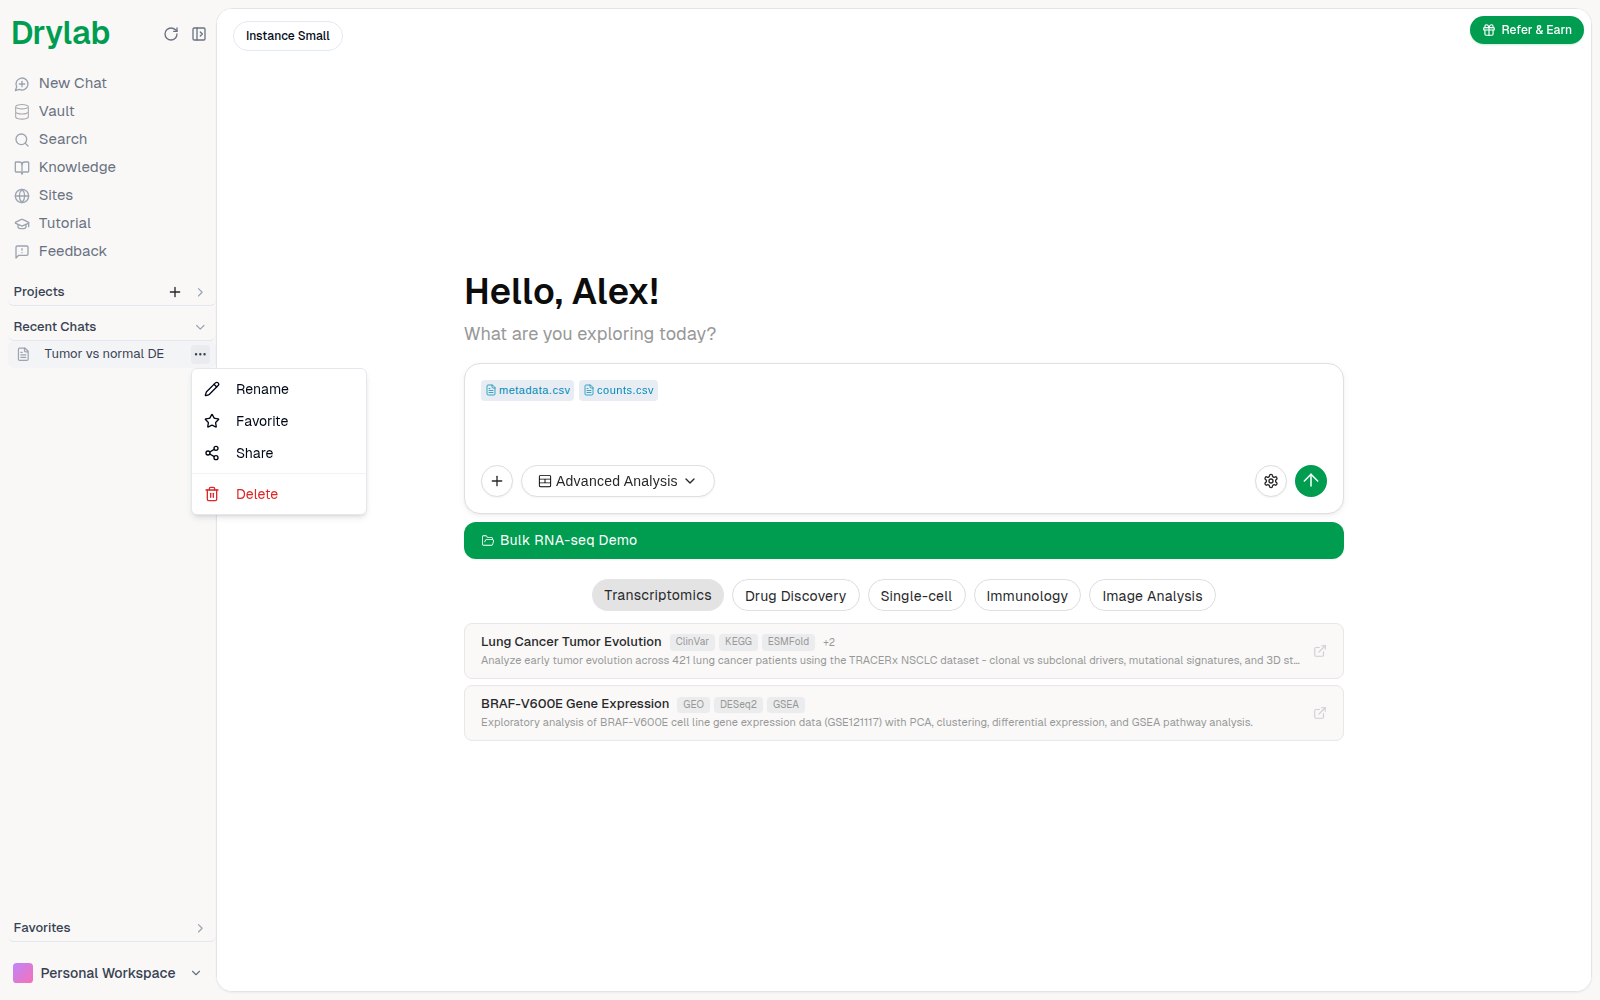Expand the Projects section chevron
Screen dimensions: 1600x1000
(x=200, y=292)
